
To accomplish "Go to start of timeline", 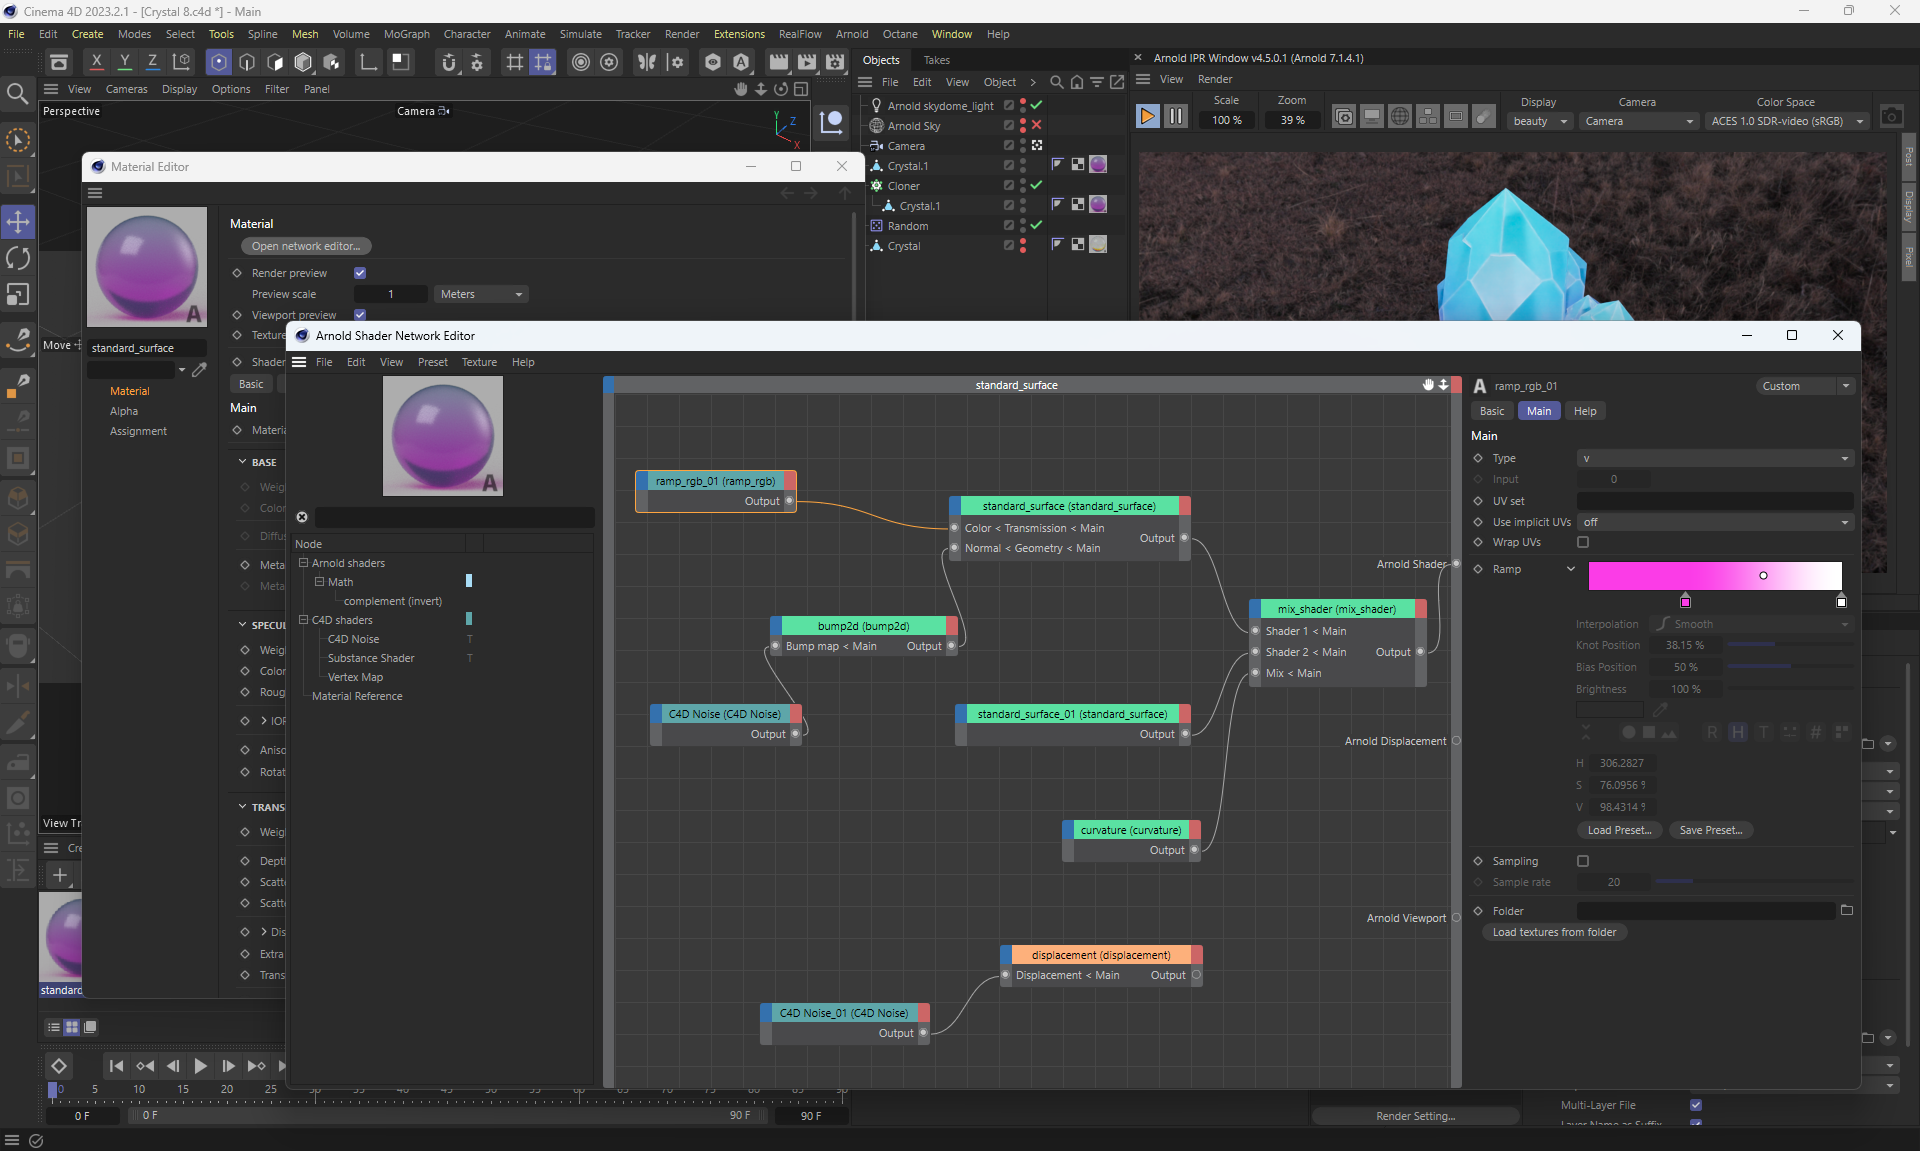I will pos(116,1066).
